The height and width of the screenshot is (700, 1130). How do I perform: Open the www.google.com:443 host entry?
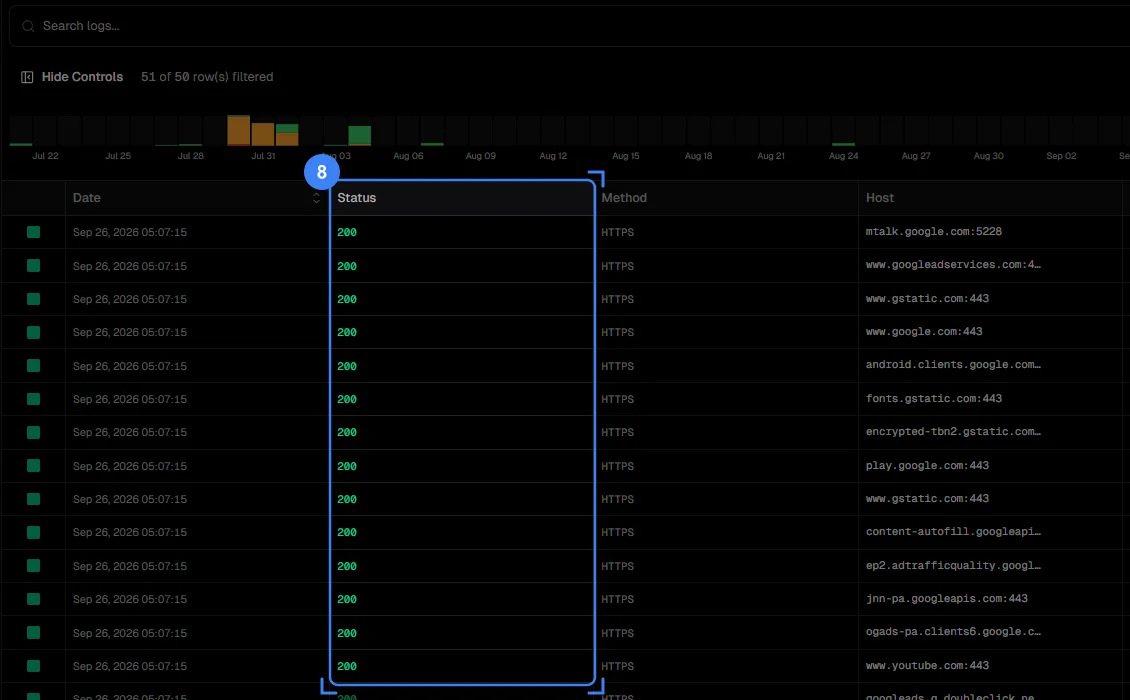924,332
